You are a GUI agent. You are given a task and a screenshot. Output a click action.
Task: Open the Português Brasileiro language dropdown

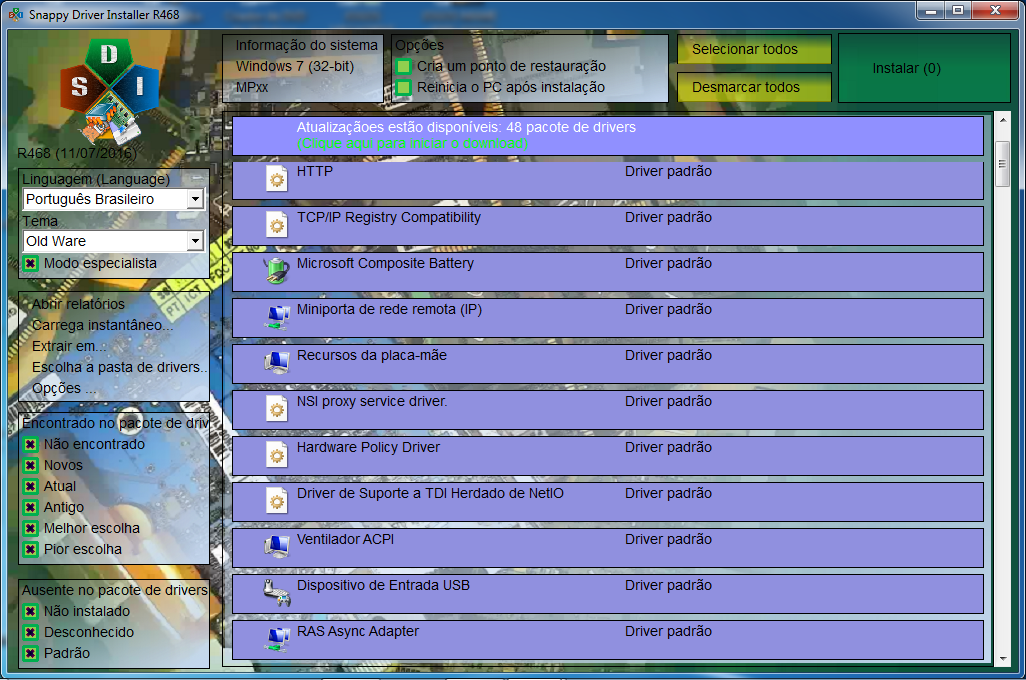pyautogui.click(x=114, y=199)
